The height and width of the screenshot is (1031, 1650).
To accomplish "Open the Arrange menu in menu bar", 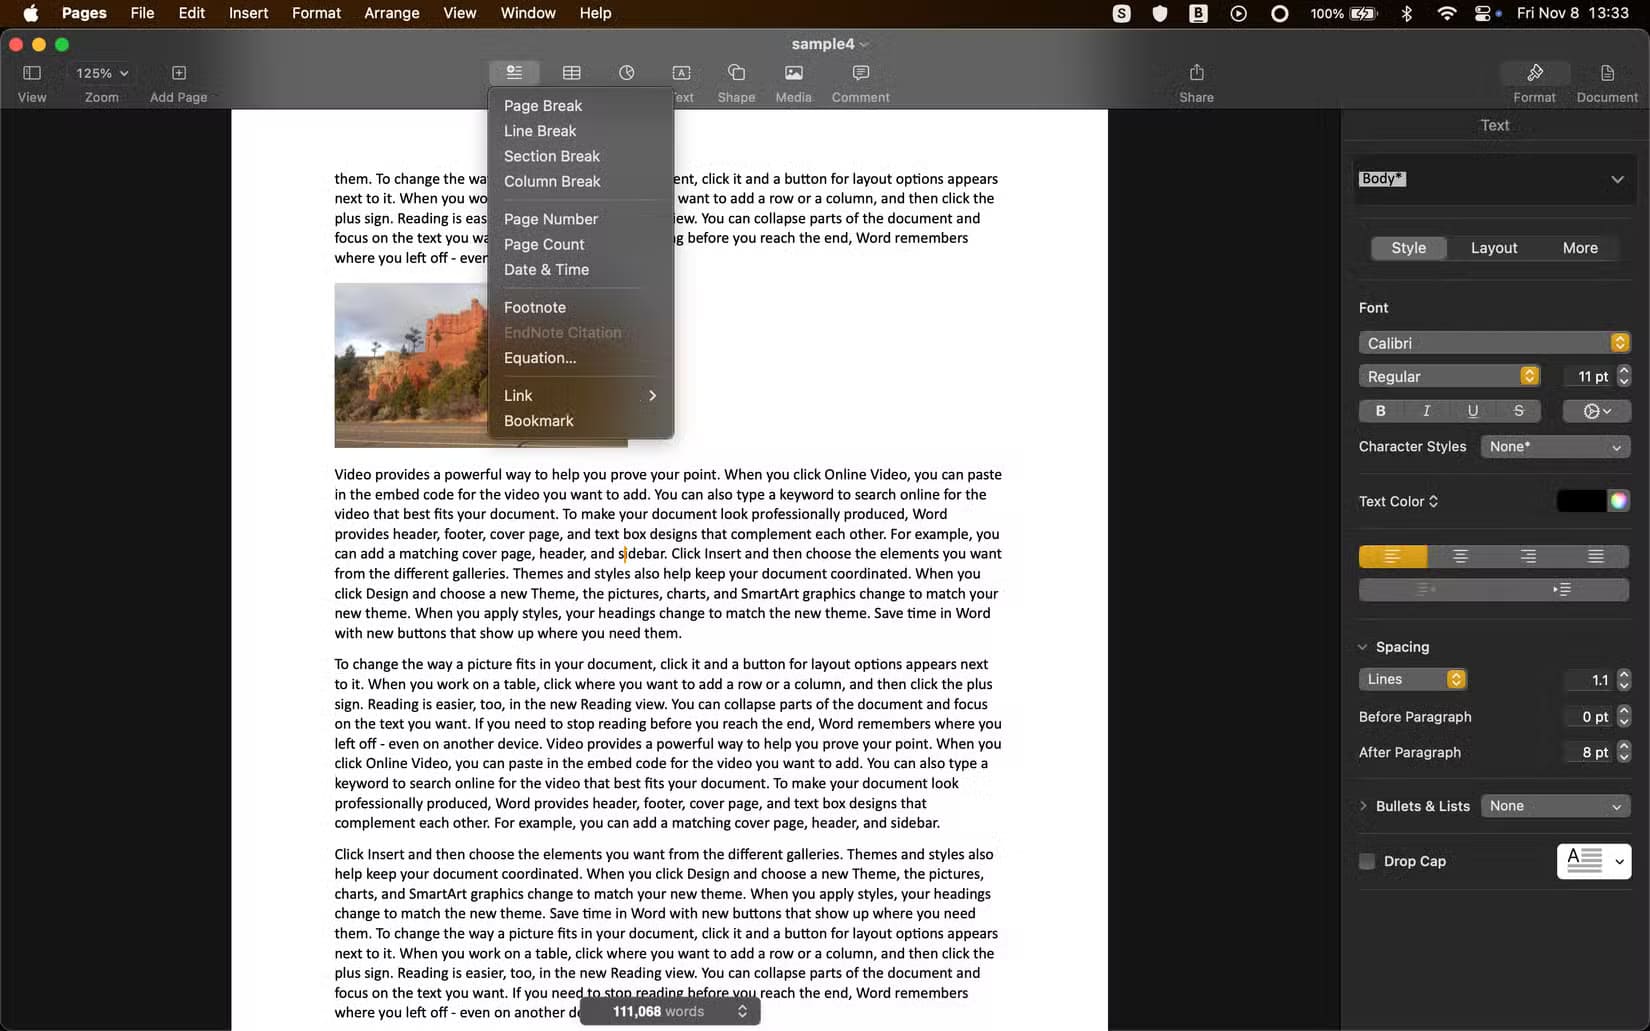I will 391,13.
